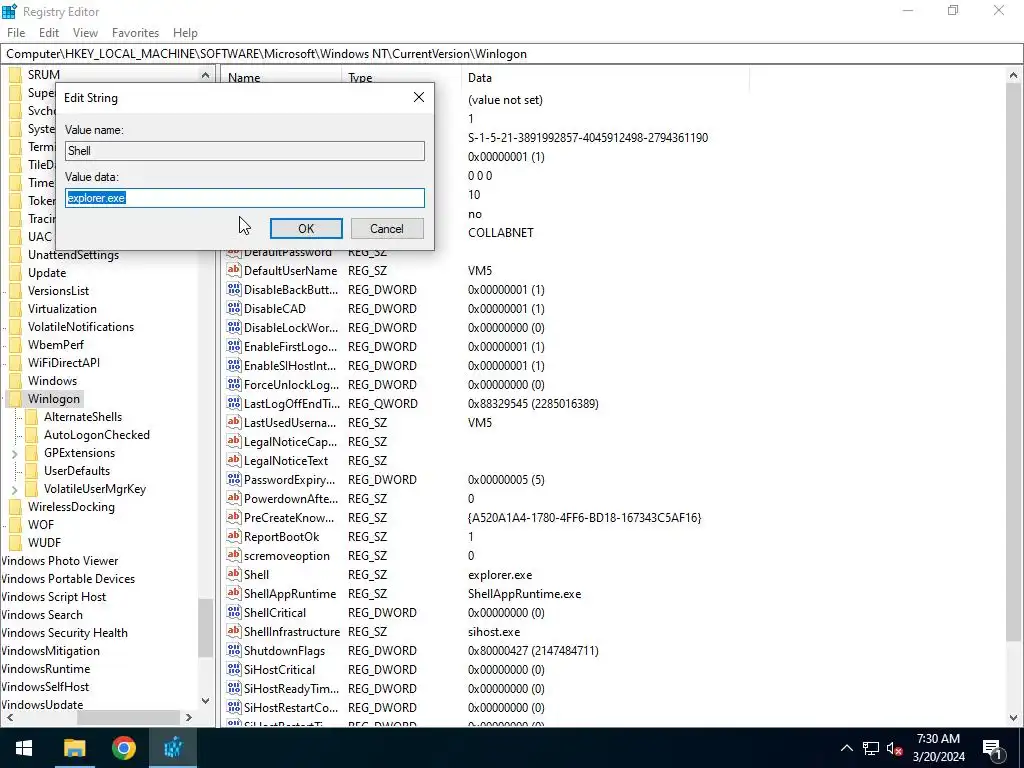The height and width of the screenshot is (768, 1024).
Task: Click the Winlogon folder icon
Action: 16,398
